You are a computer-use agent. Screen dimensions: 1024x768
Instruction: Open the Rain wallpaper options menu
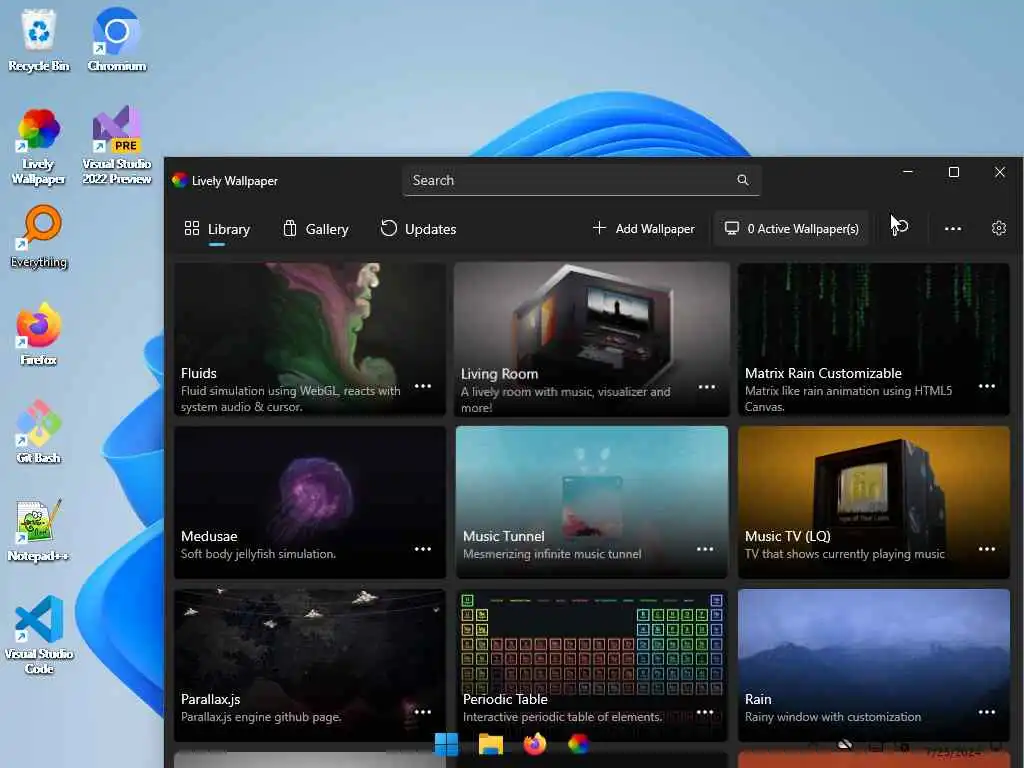click(987, 712)
